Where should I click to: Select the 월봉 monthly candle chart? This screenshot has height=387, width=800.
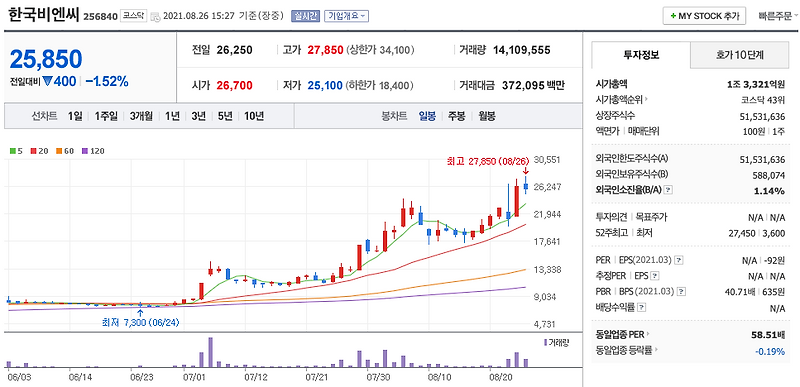tap(487, 116)
